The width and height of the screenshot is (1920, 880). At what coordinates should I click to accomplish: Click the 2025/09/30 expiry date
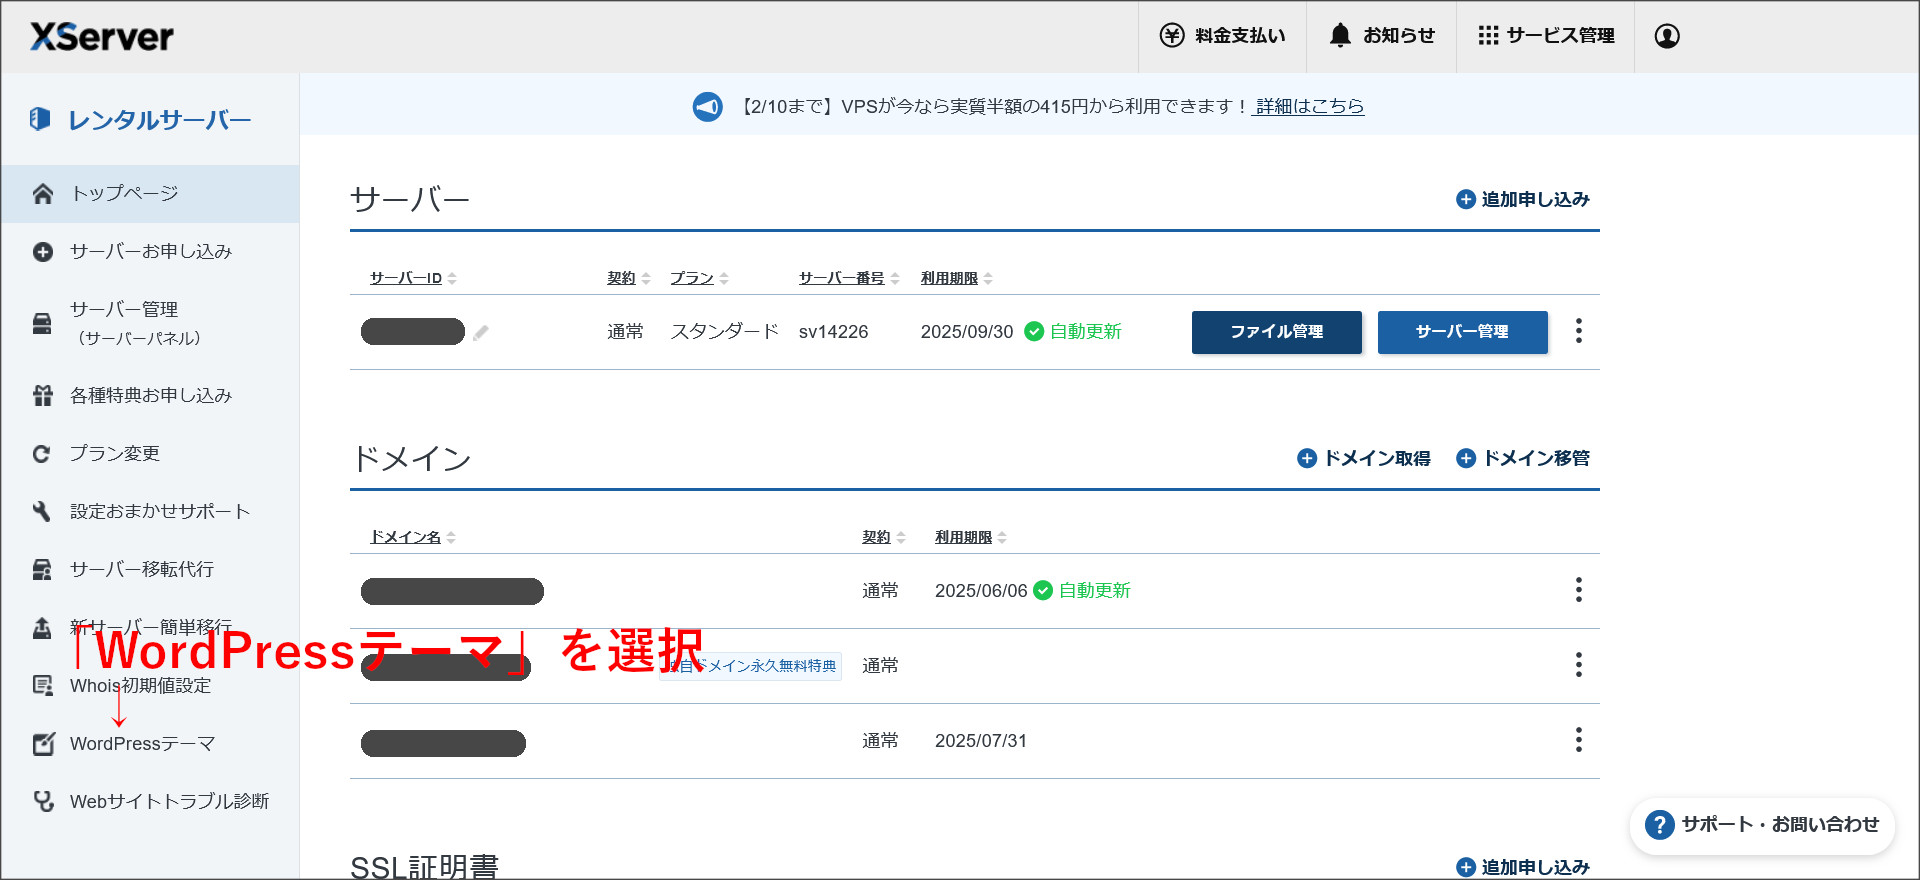967,332
